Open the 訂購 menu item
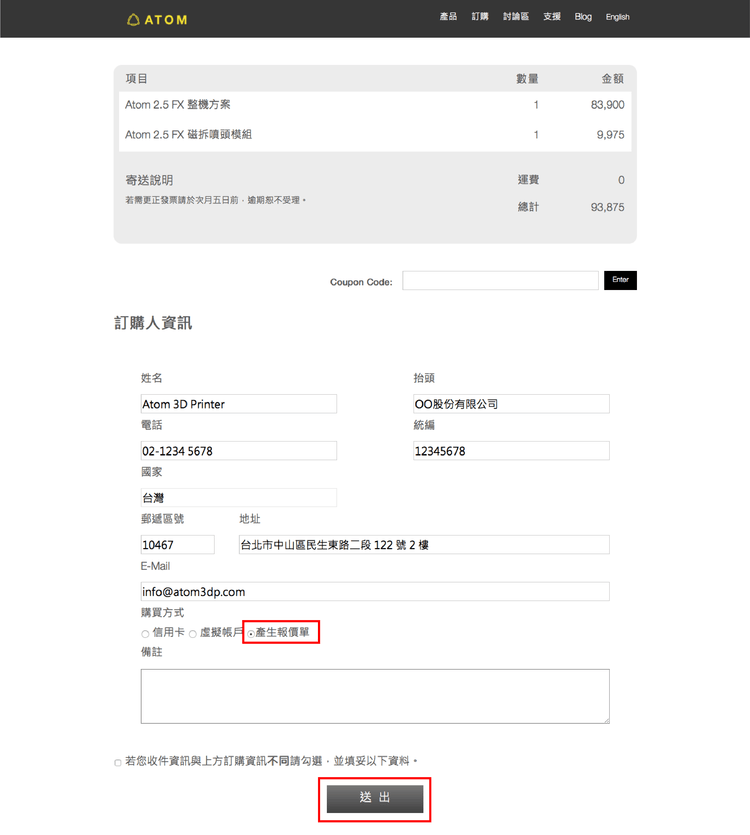This screenshot has height=835, width=750. (480, 17)
